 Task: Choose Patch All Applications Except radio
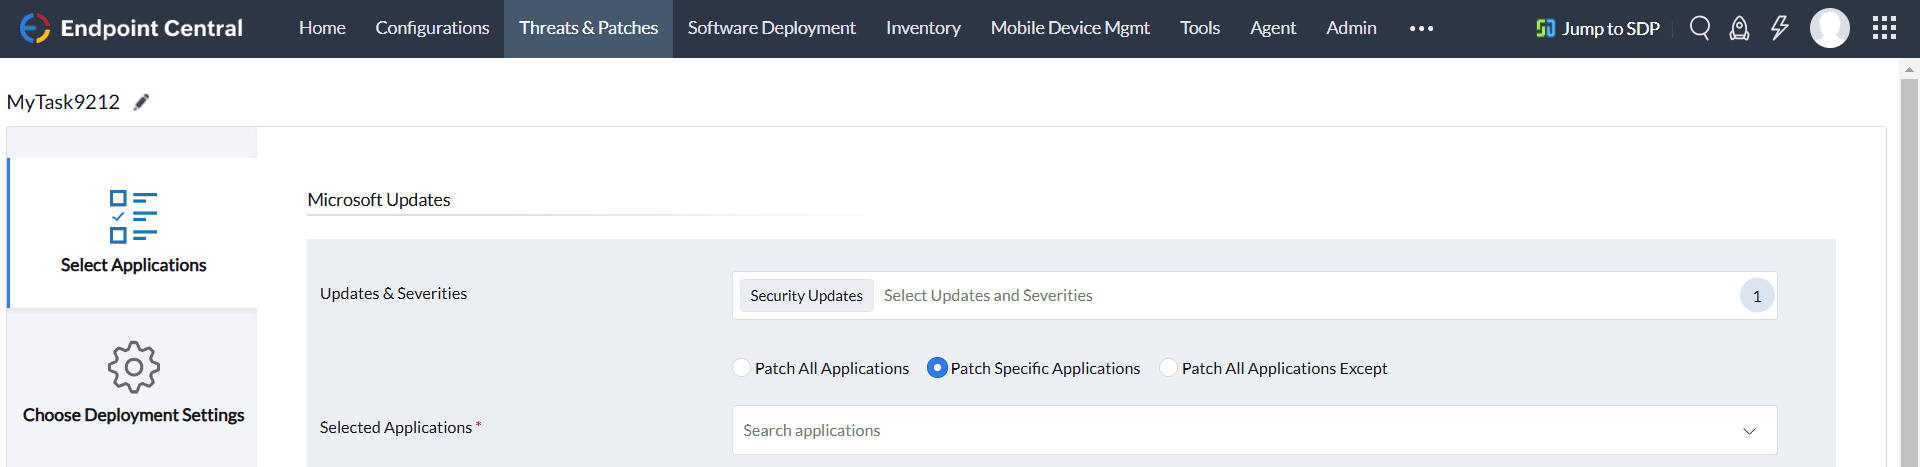tap(1168, 368)
